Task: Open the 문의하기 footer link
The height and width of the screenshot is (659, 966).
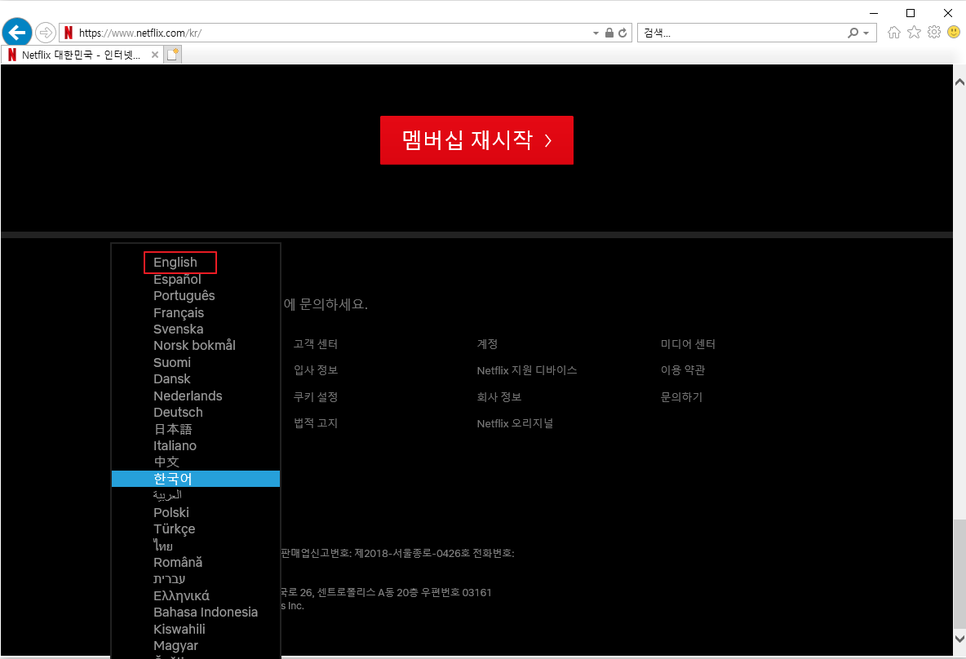Action: pos(681,397)
